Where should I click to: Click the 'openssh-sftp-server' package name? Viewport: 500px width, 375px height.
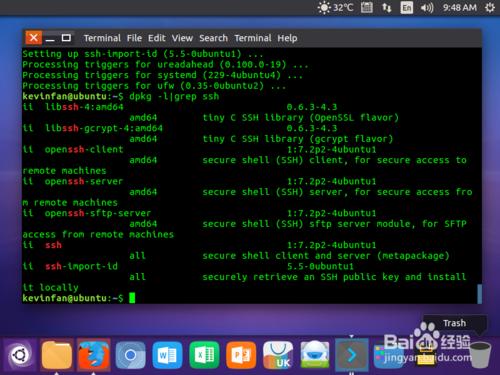pyautogui.click(x=98, y=213)
